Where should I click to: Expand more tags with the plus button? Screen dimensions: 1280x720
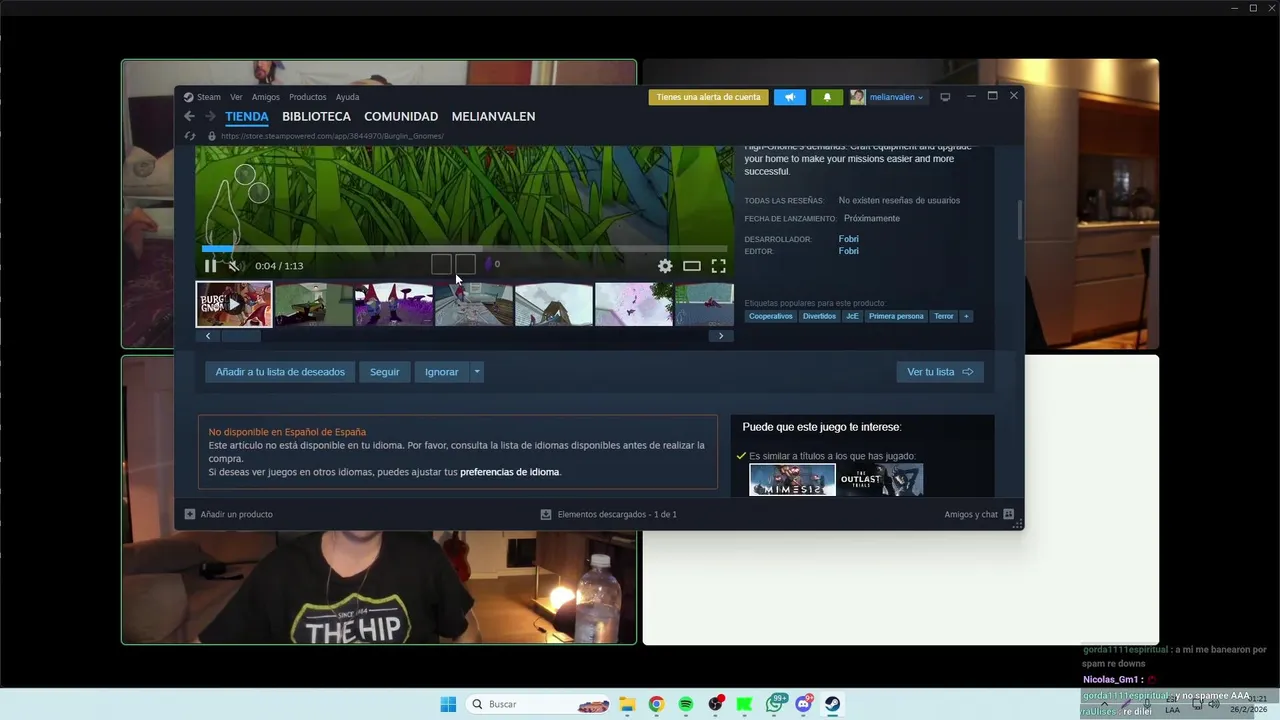point(966,316)
